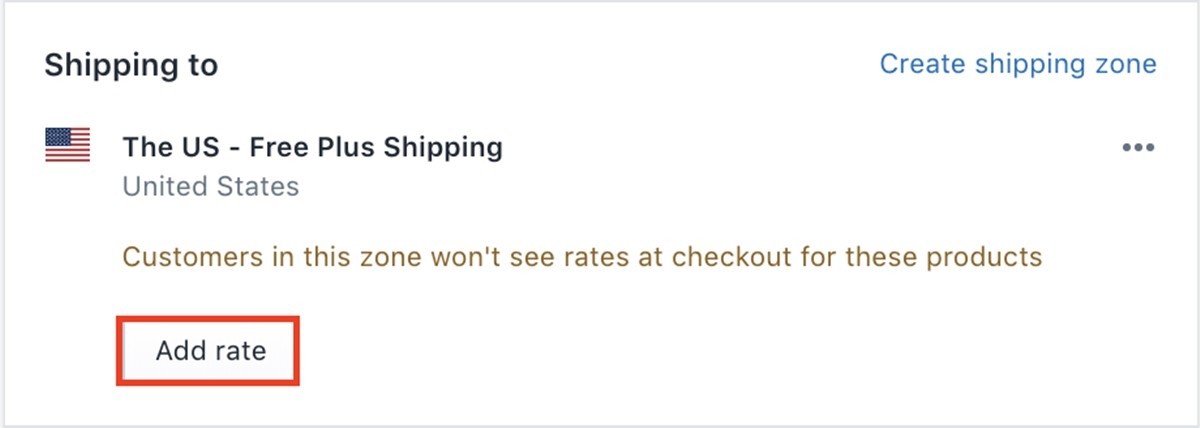Click the warning about rates at checkout
This screenshot has height=428, width=1200.
[x=582, y=257]
